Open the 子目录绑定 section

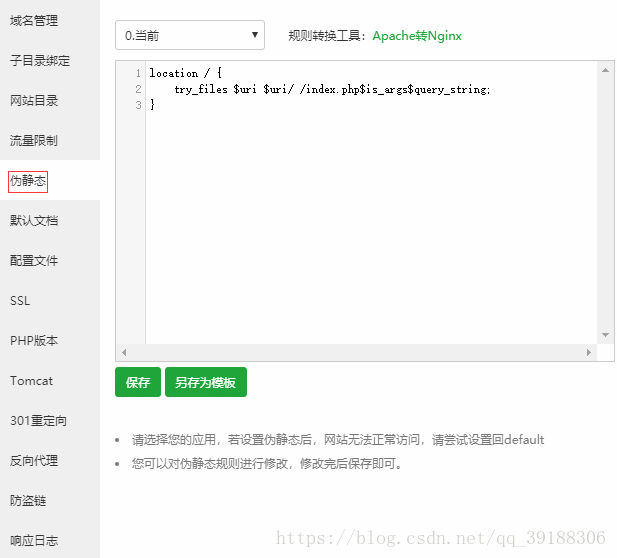[x=40, y=61]
